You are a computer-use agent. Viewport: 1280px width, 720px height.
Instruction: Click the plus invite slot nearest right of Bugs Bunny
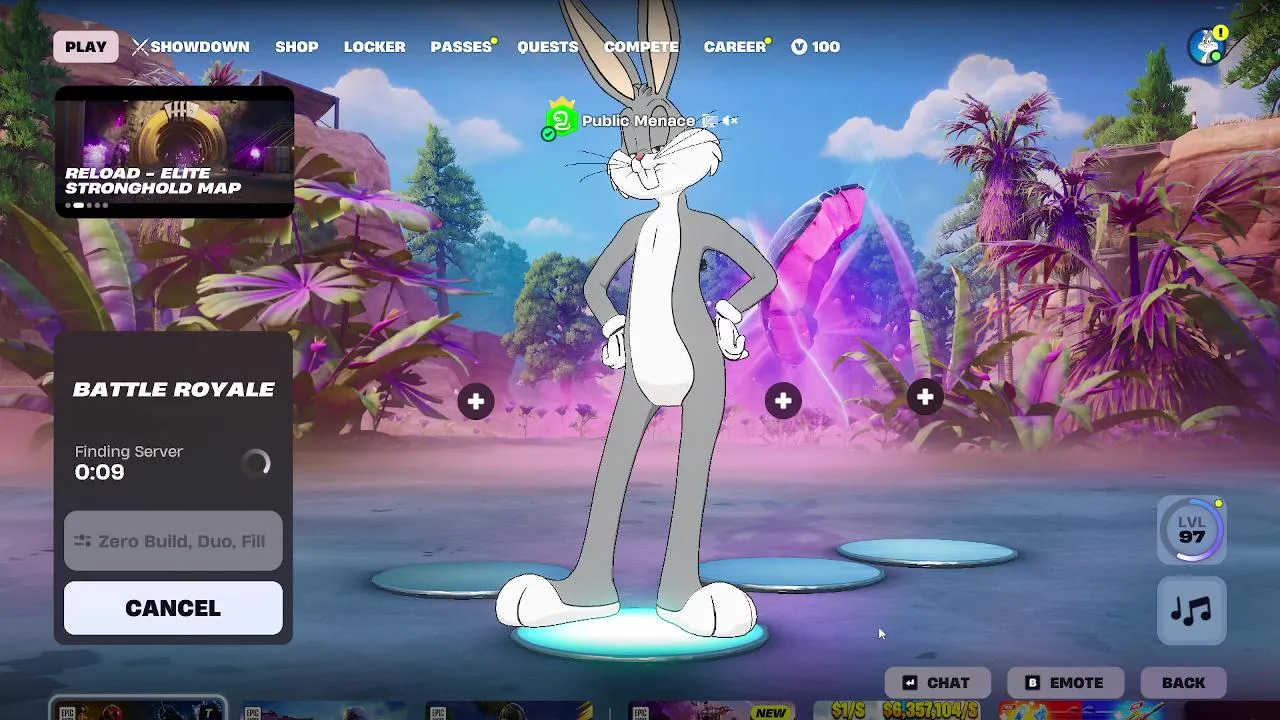point(783,401)
